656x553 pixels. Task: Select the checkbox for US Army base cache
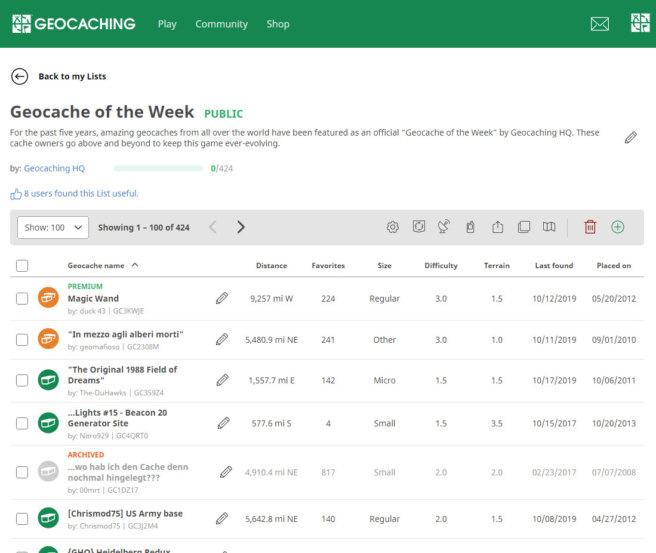click(x=22, y=519)
